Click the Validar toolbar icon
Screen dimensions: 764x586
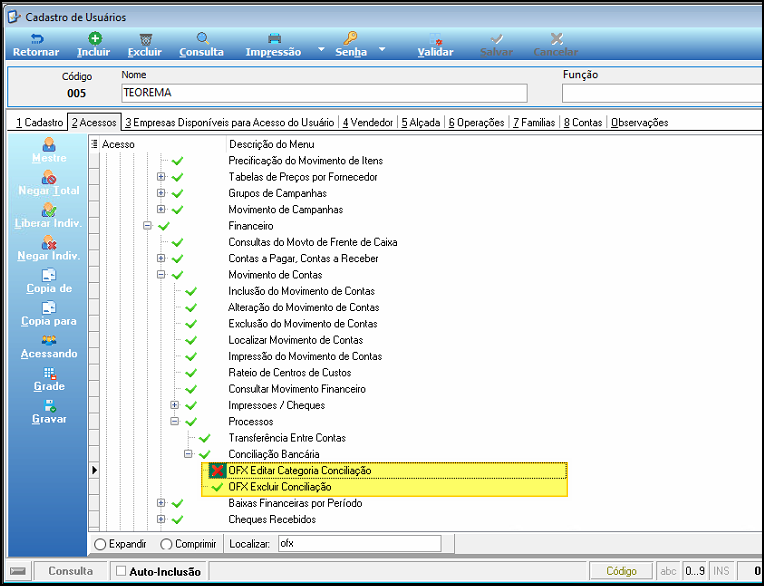pyautogui.click(x=436, y=39)
